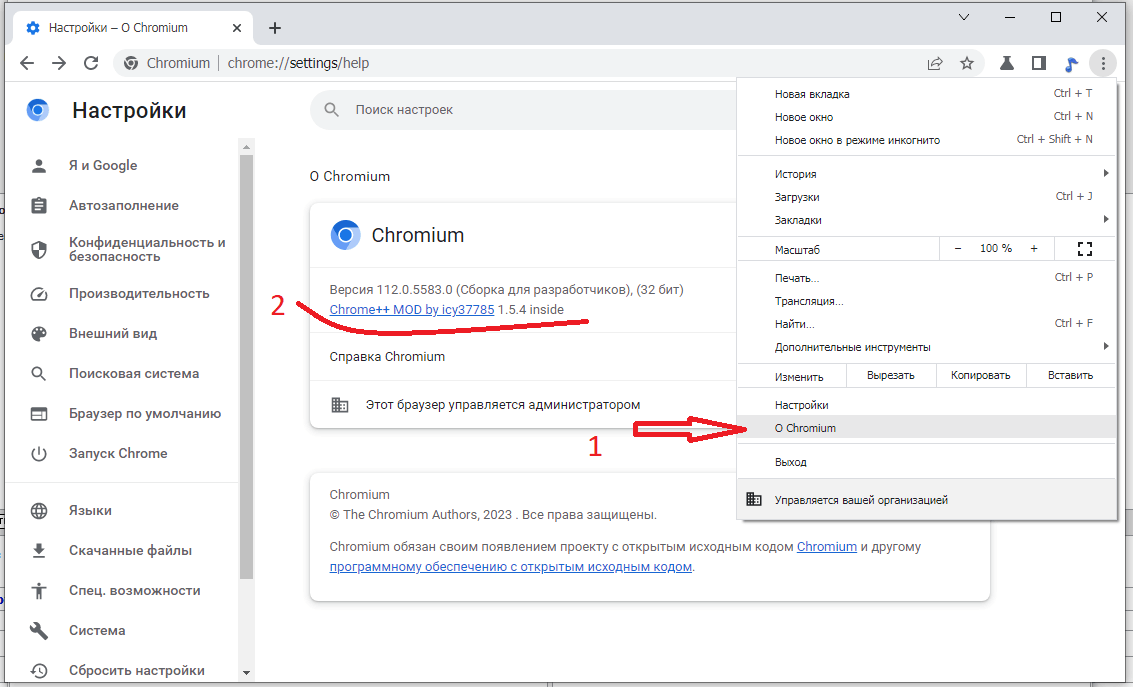This screenshot has height=687, width=1133.
Task: Click Вставить button in menu
Action: pyautogui.click(x=1071, y=376)
